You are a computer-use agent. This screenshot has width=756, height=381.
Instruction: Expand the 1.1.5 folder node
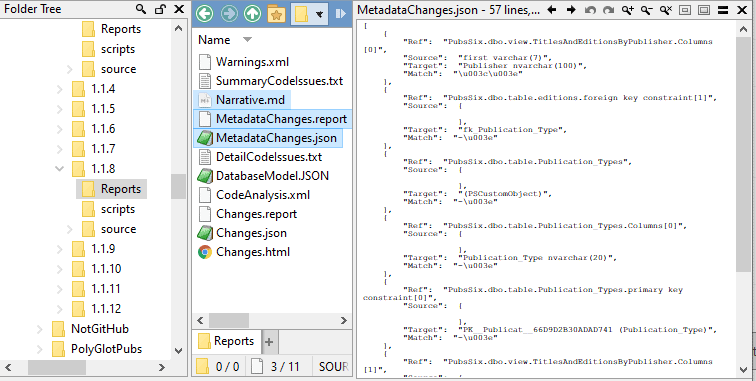point(60,109)
